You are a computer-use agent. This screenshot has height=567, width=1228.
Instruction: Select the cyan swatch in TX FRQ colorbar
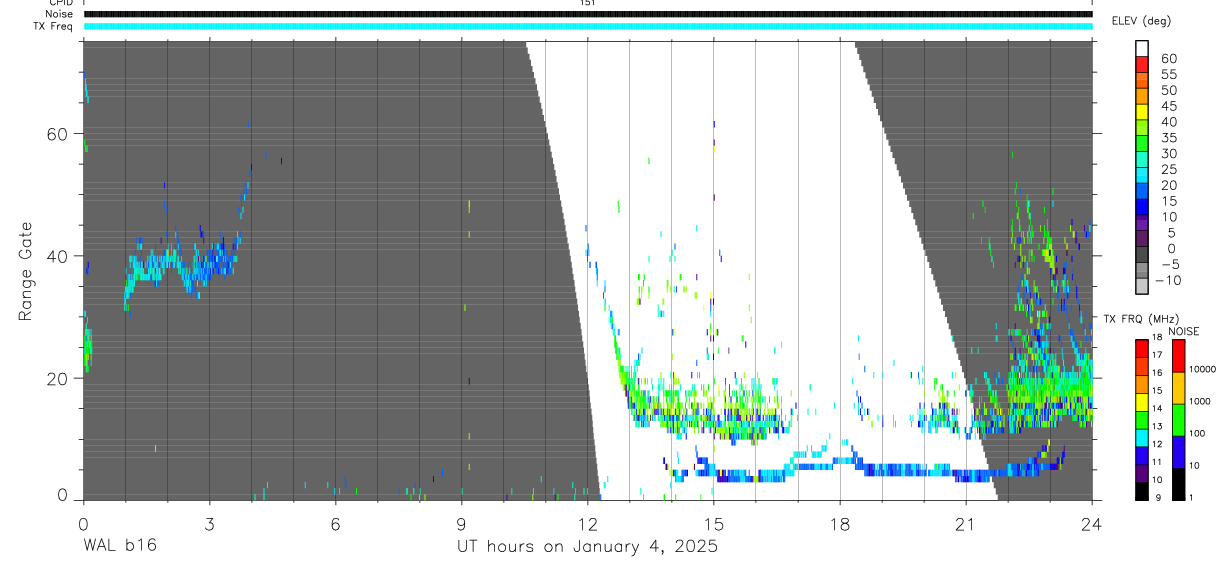(1141, 438)
